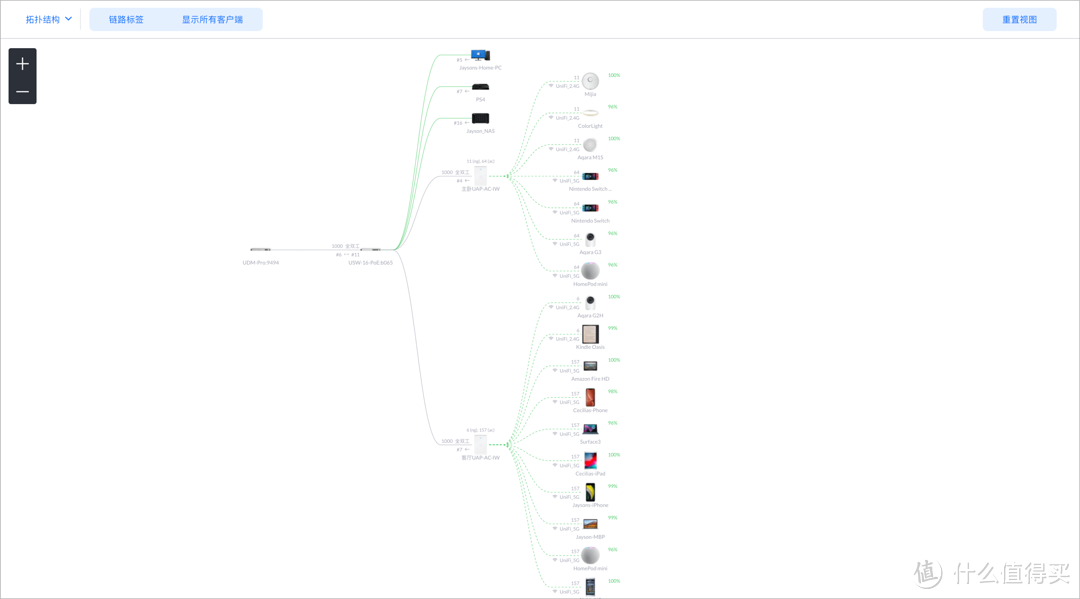Click the Jaysons-Home-PC label
Viewport: 1080px width, 599px height.
(480, 67)
